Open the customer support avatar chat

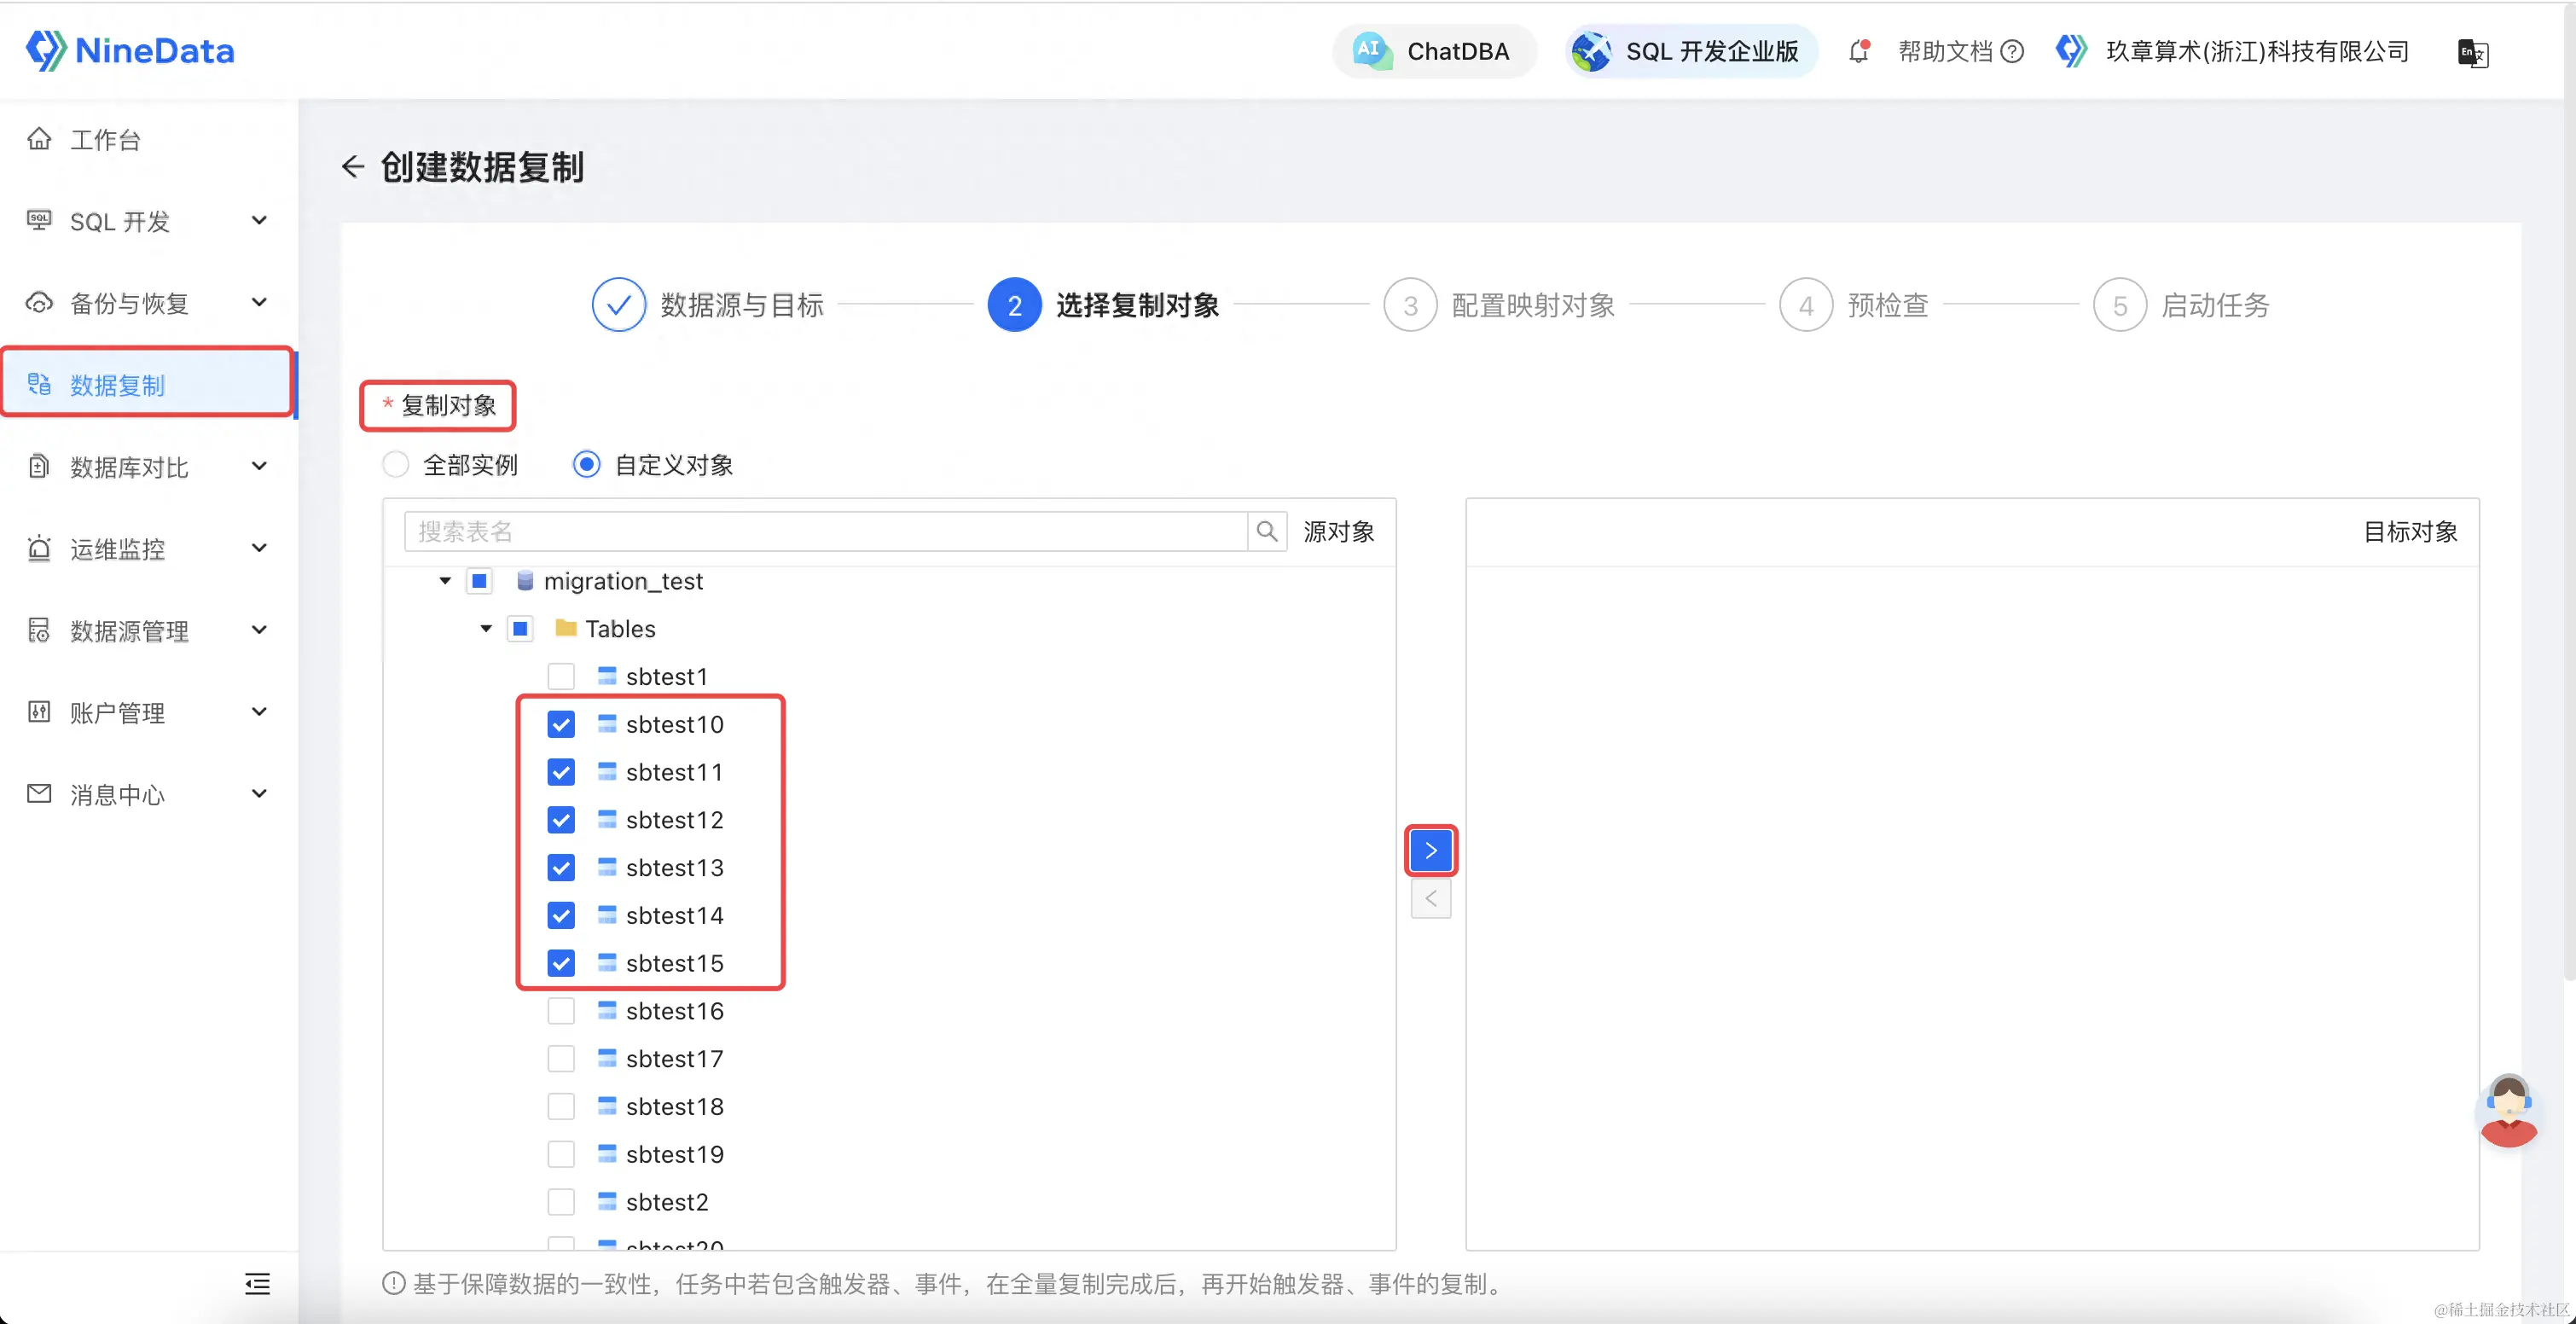pyautogui.click(x=2508, y=1111)
